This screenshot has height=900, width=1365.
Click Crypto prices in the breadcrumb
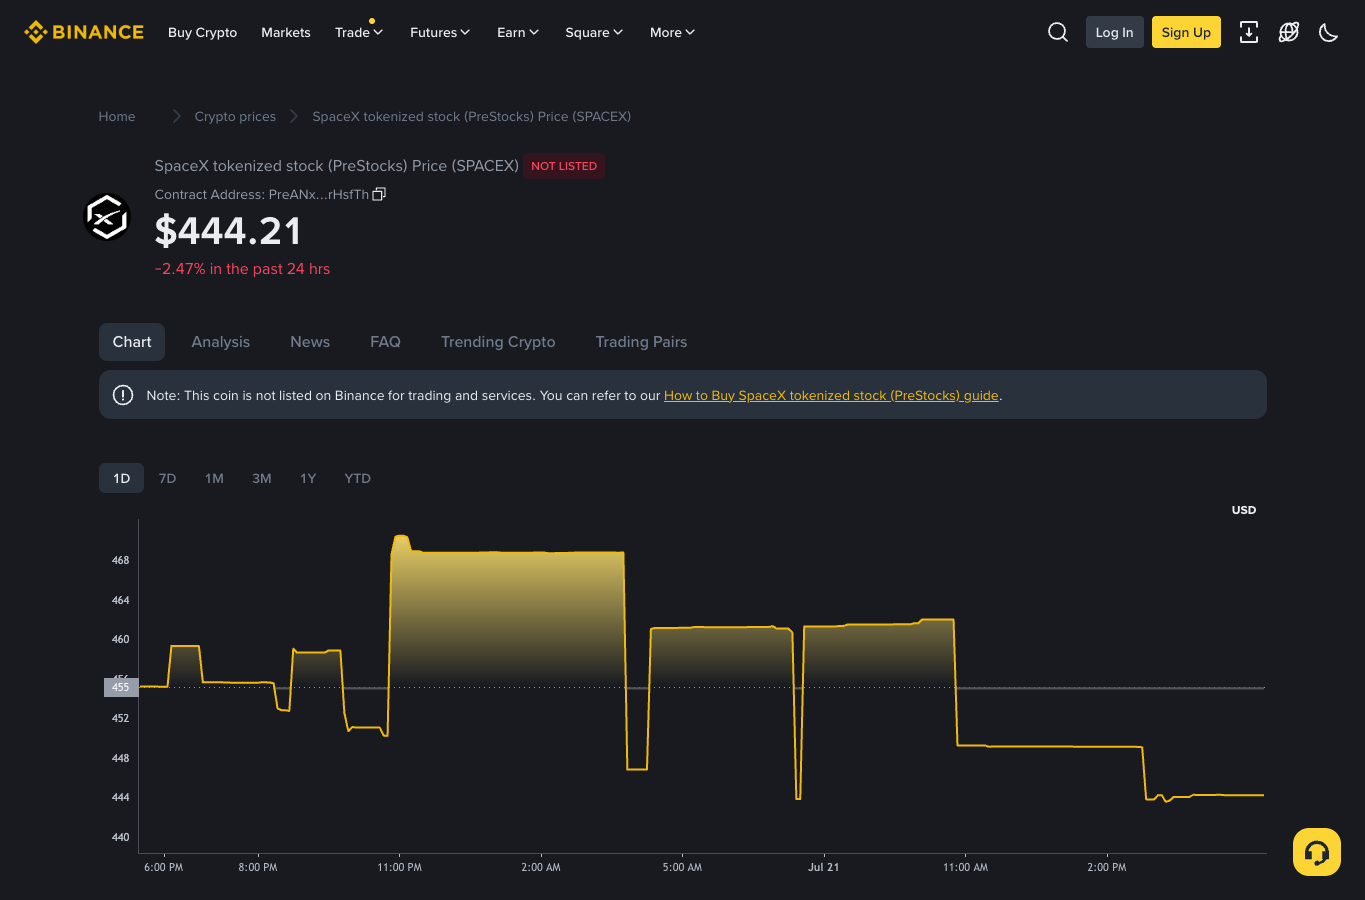click(x=235, y=116)
